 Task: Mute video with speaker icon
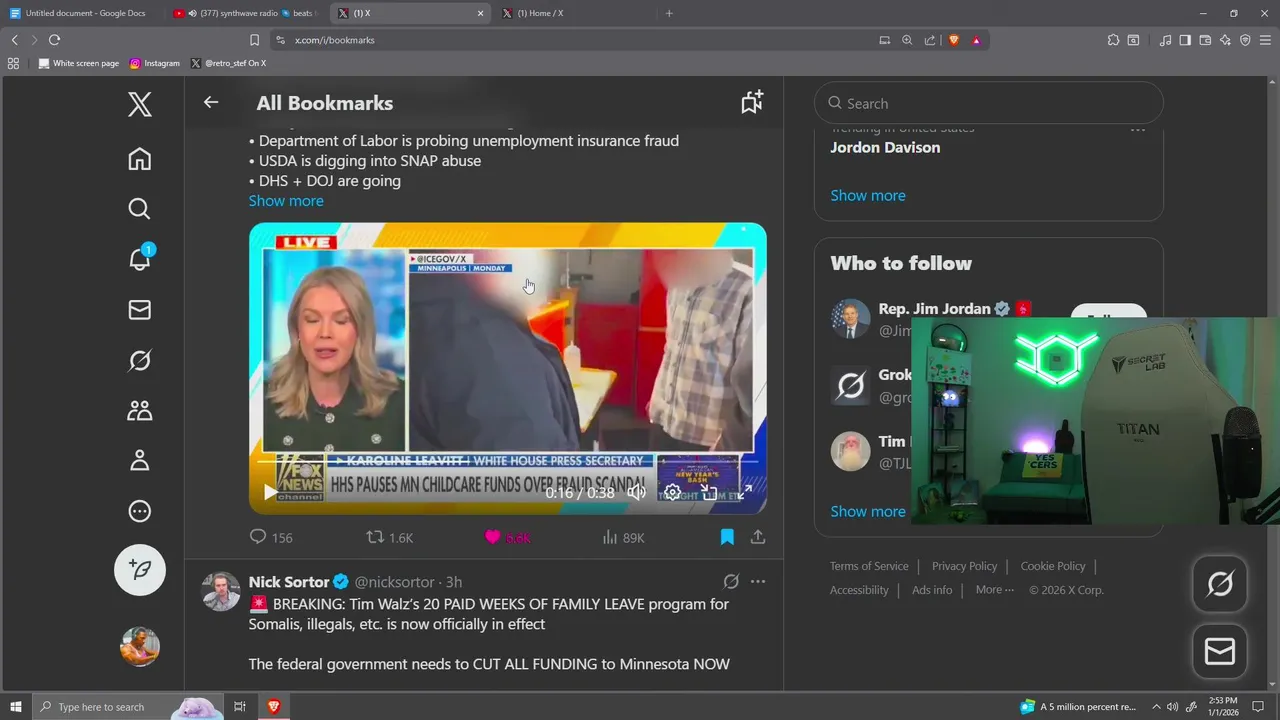(x=636, y=492)
